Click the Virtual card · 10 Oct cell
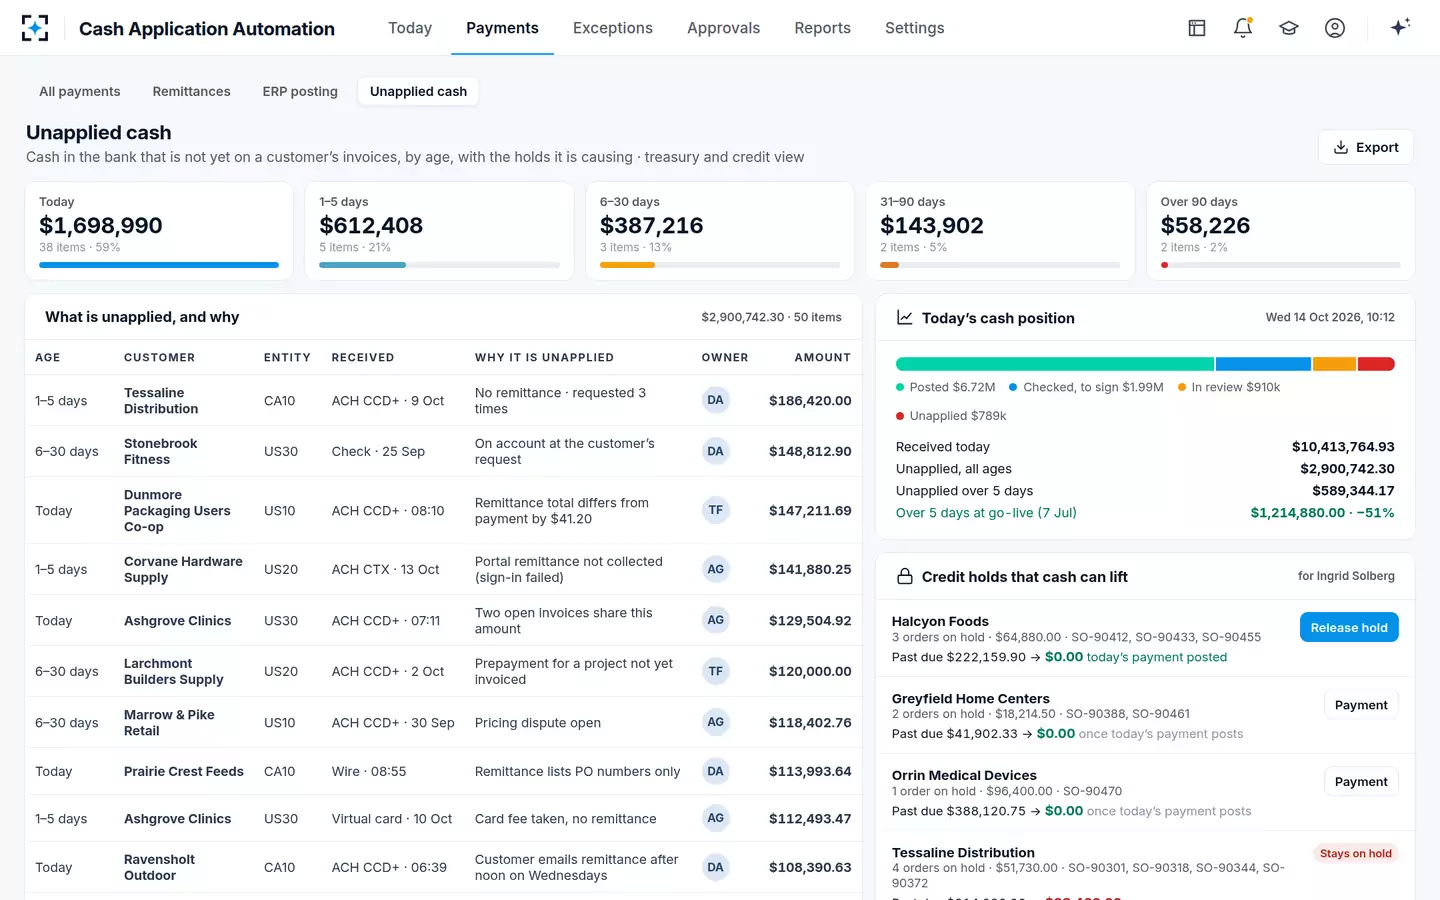This screenshot has height=900, width=1440. click(x=392, y=818)
